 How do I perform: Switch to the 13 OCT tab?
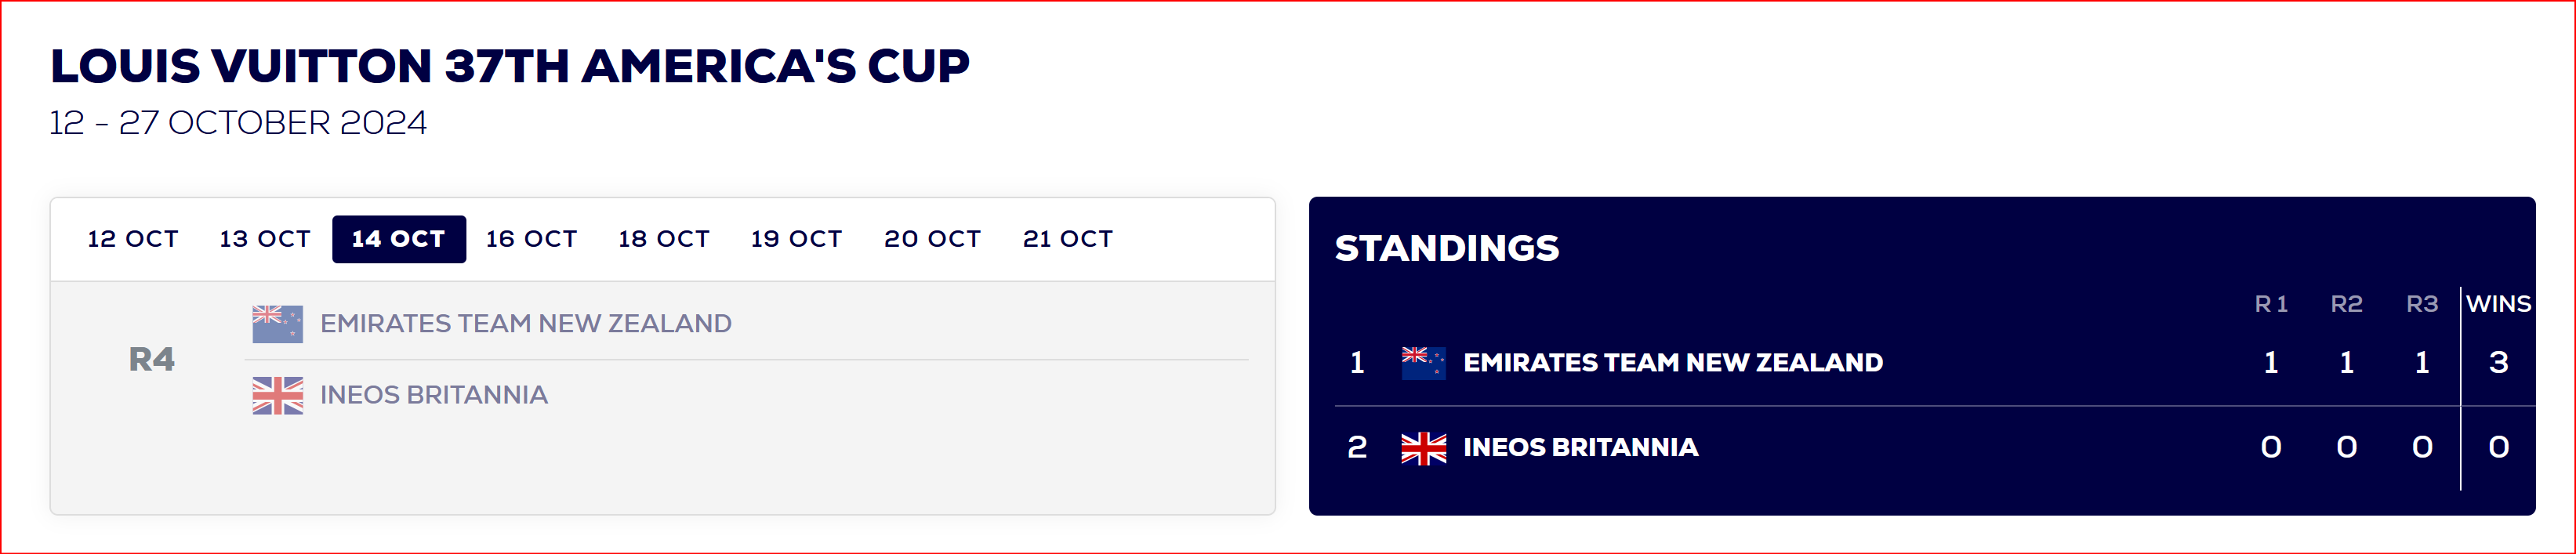265,239
